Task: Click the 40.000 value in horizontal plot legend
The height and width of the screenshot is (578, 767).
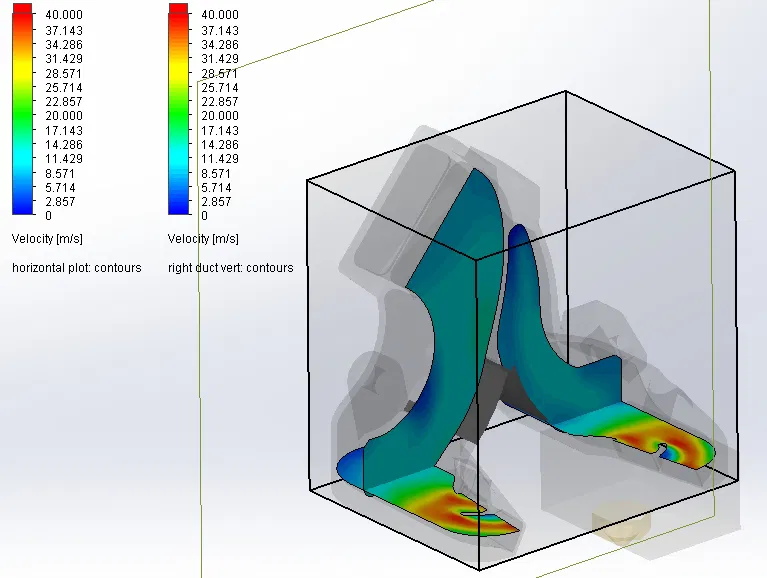Action: (64, 15)
